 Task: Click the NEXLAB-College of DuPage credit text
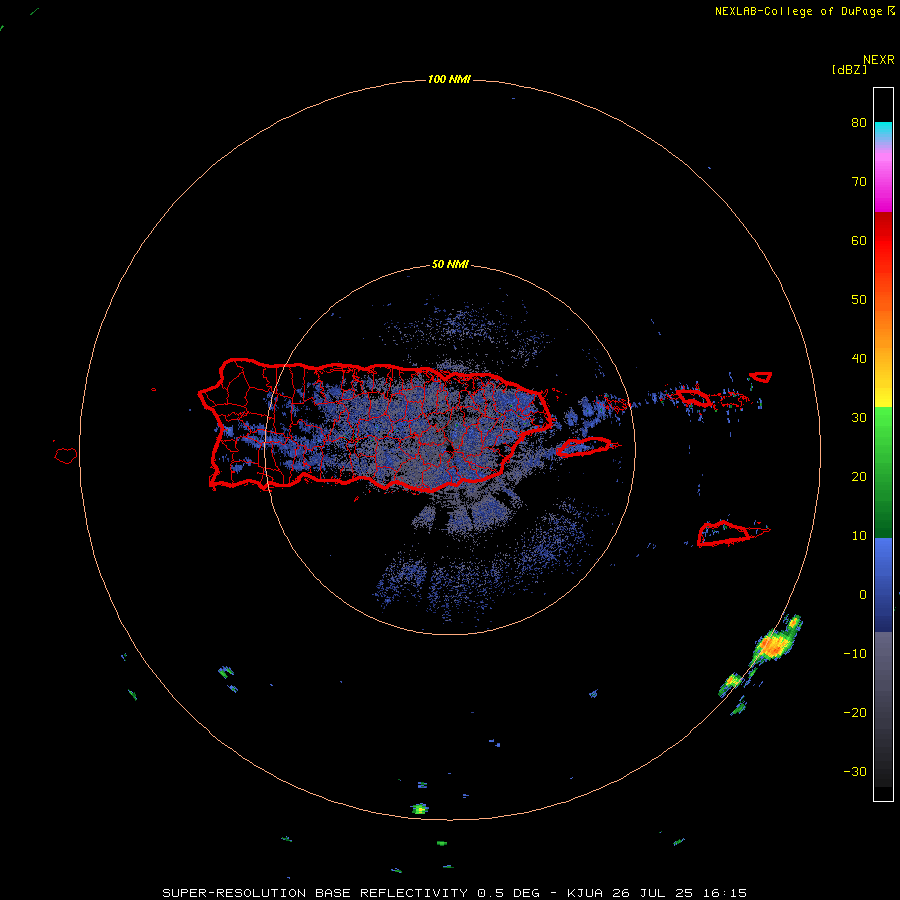[798, 11]
